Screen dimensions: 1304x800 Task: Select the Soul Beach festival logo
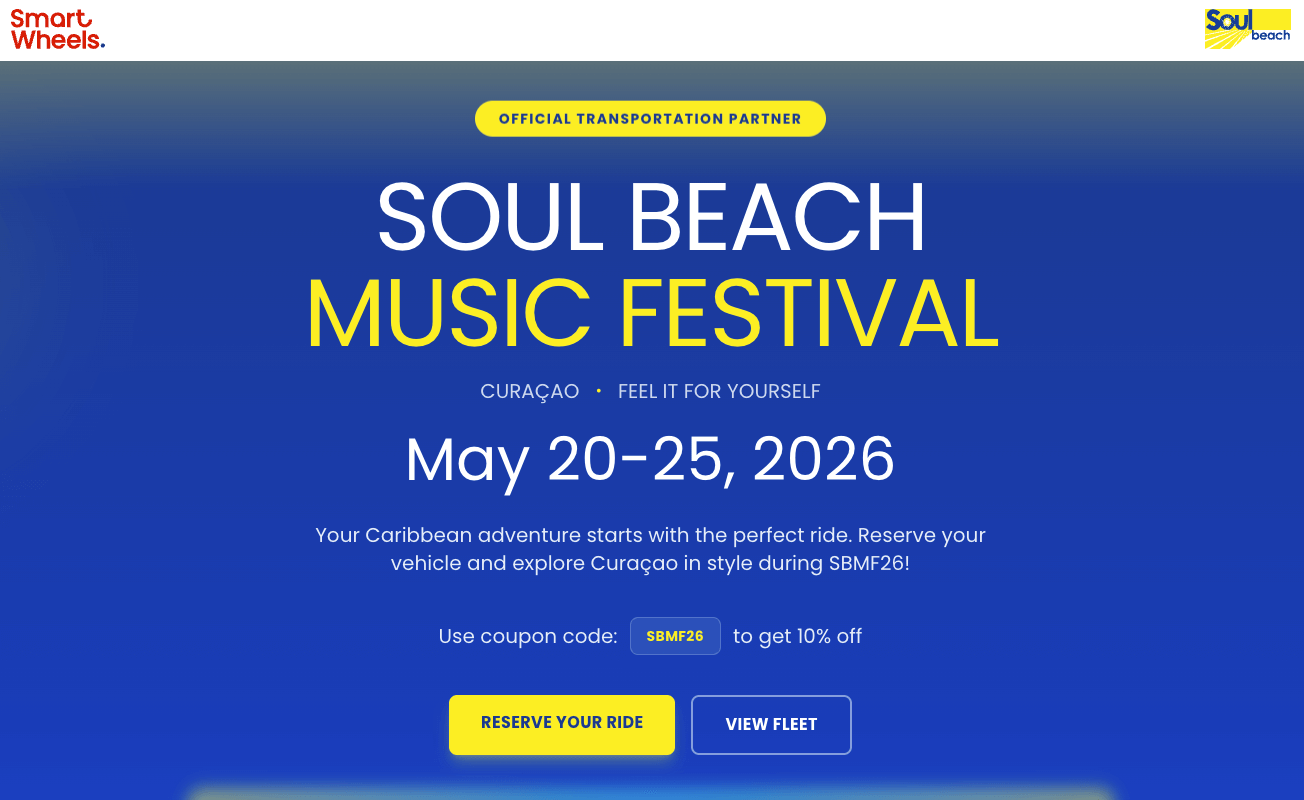click(1248, 28)
